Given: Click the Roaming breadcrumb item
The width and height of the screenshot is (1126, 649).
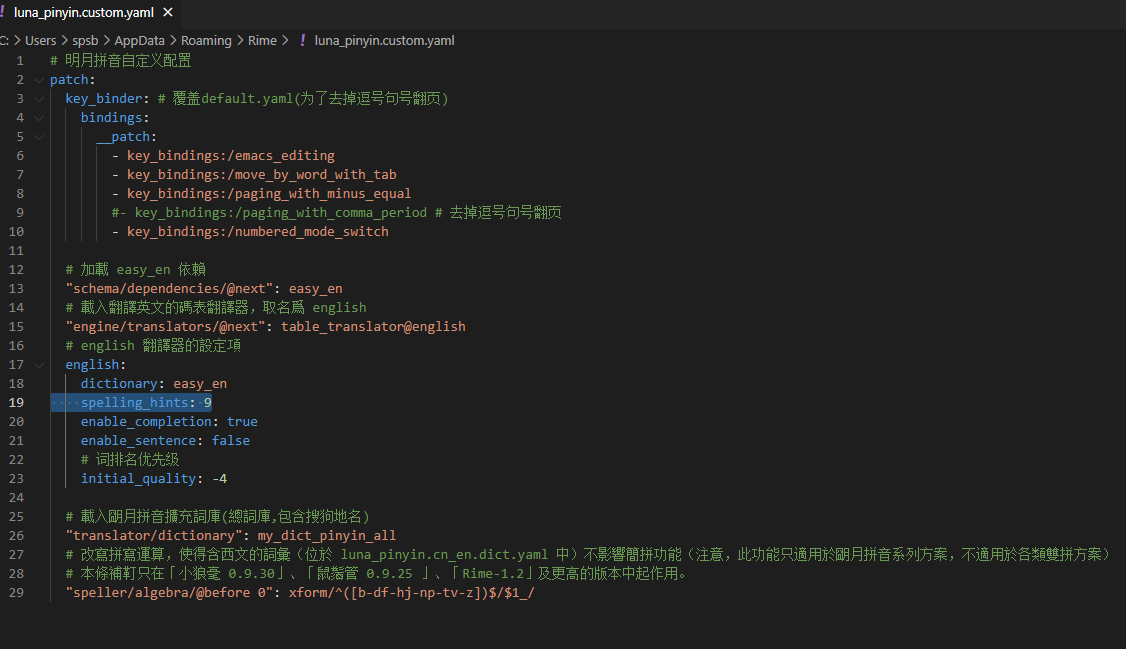Looking at the screenshot, I should [x=206, y=40].
